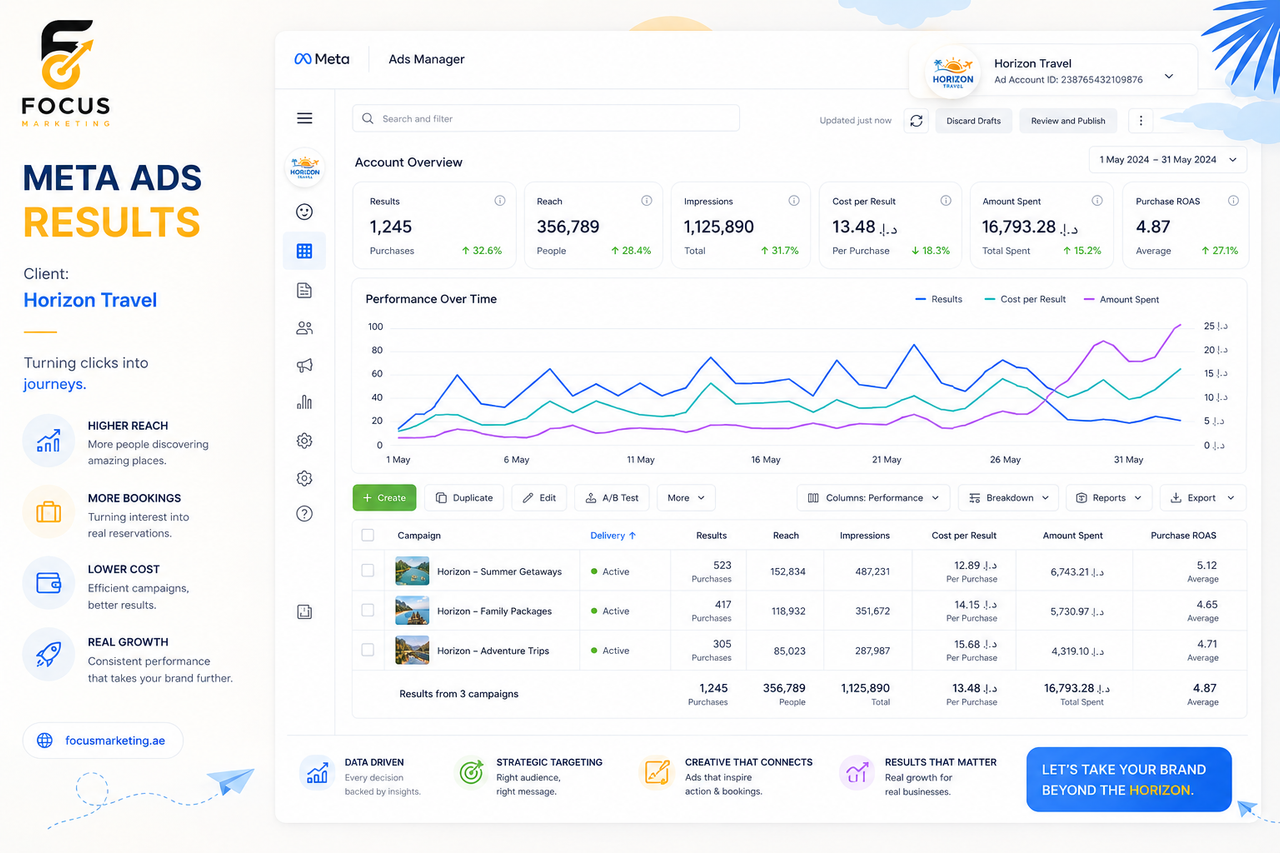Click the Family Packages campaign thumbnail
This screenshot has width=1280, height=853.
(x=412, y=610)
